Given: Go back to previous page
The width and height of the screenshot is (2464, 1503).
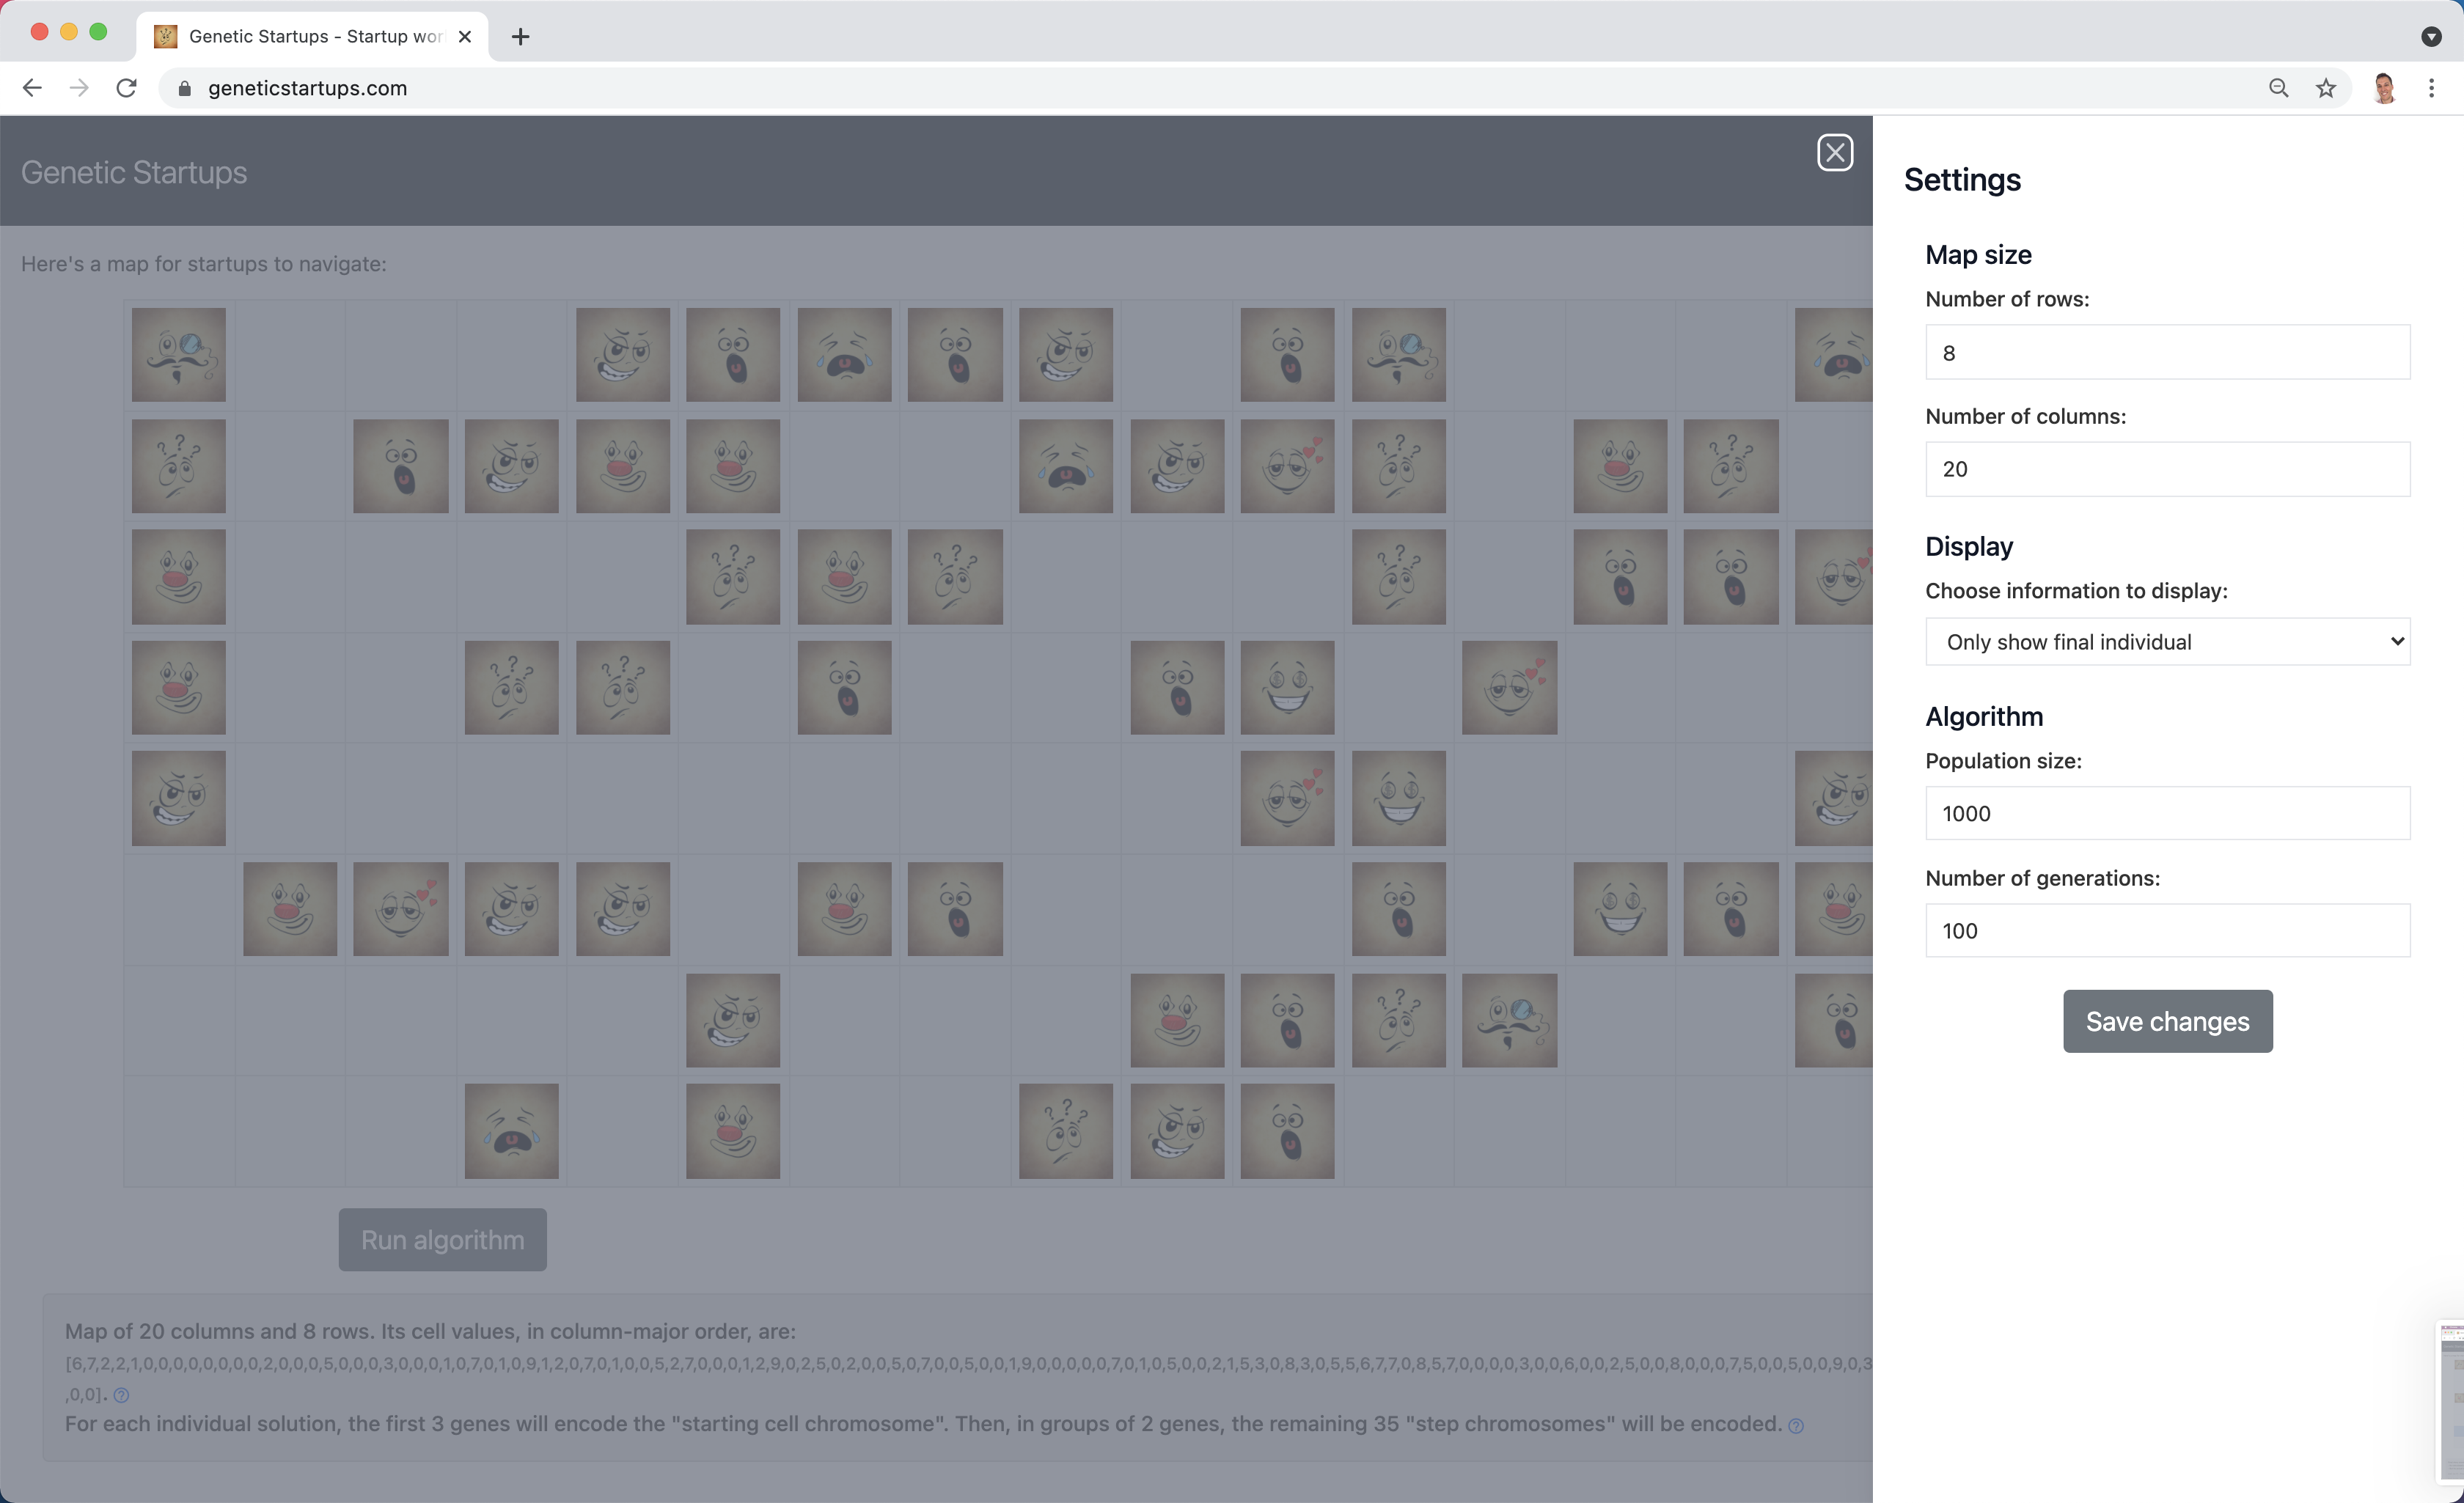Looking at the screenshot, I should 32,88.
